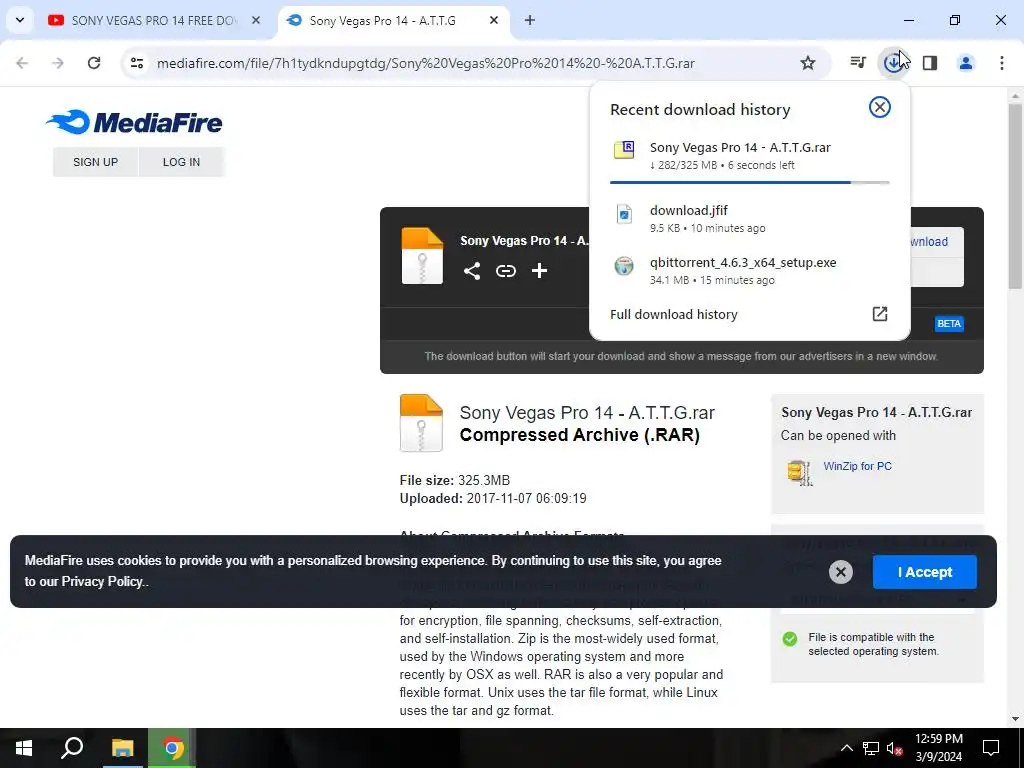The image size is (1024, 768).
Task: Close the YouTube tab
Action: (x=256, y=20)
